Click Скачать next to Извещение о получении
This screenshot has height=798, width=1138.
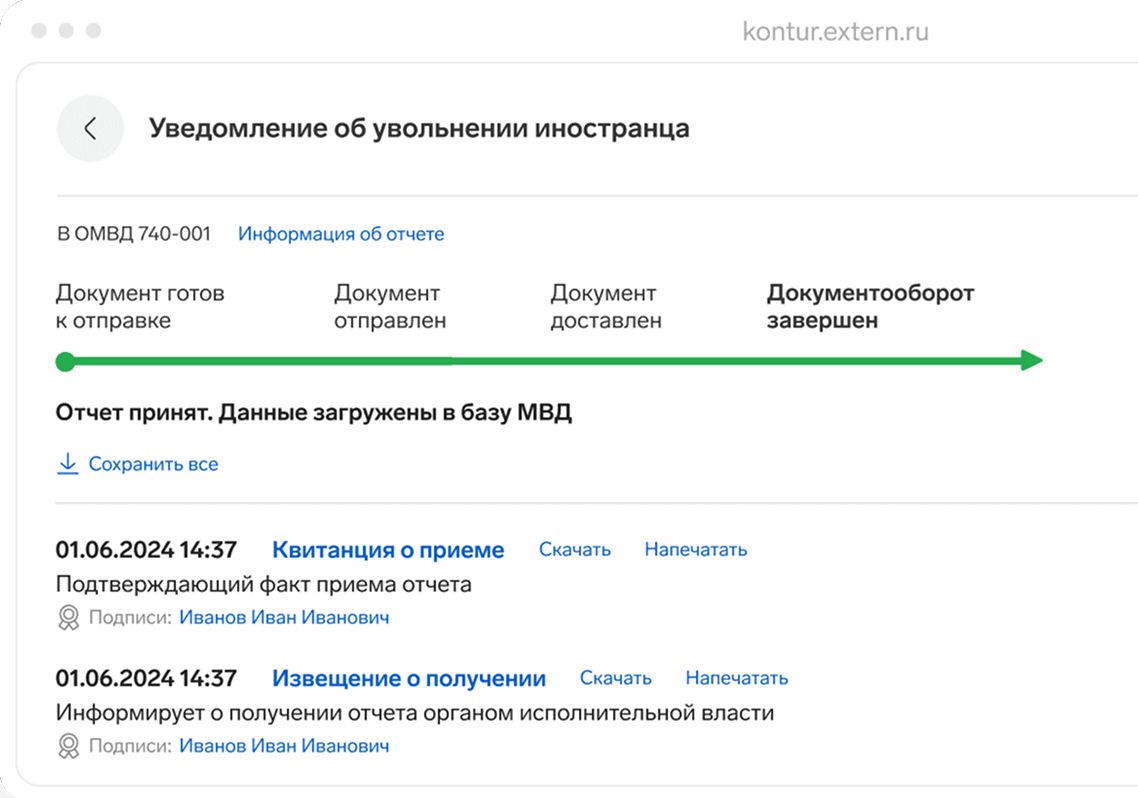coord(615,678)
